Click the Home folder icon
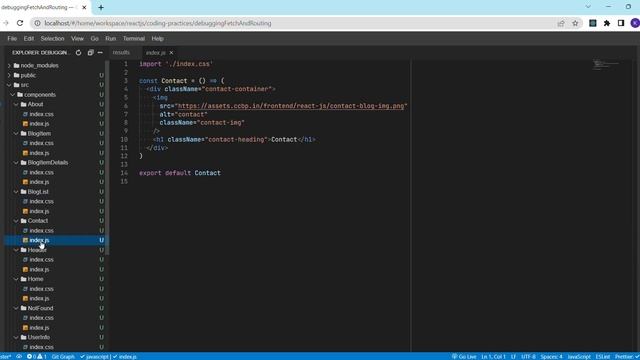640x360 pixels. 24,279
